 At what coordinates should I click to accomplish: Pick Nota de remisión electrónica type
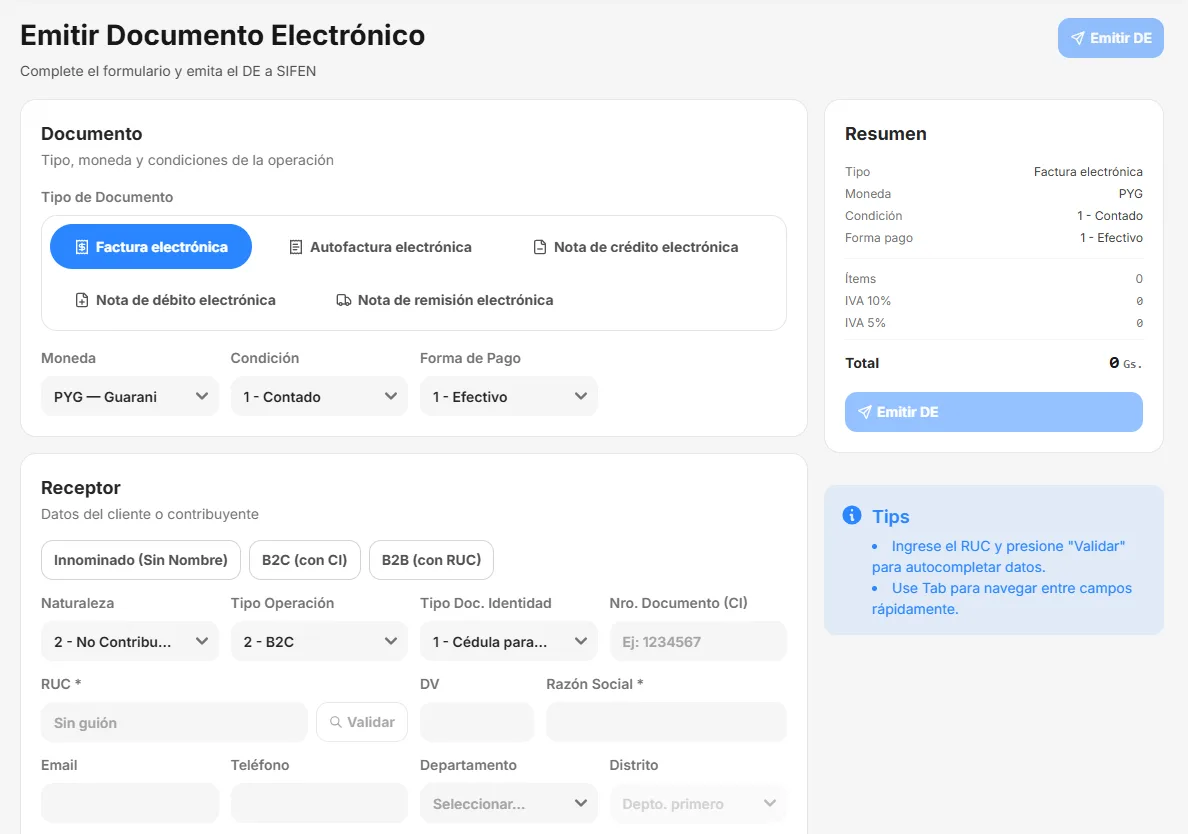click(445, 300)
